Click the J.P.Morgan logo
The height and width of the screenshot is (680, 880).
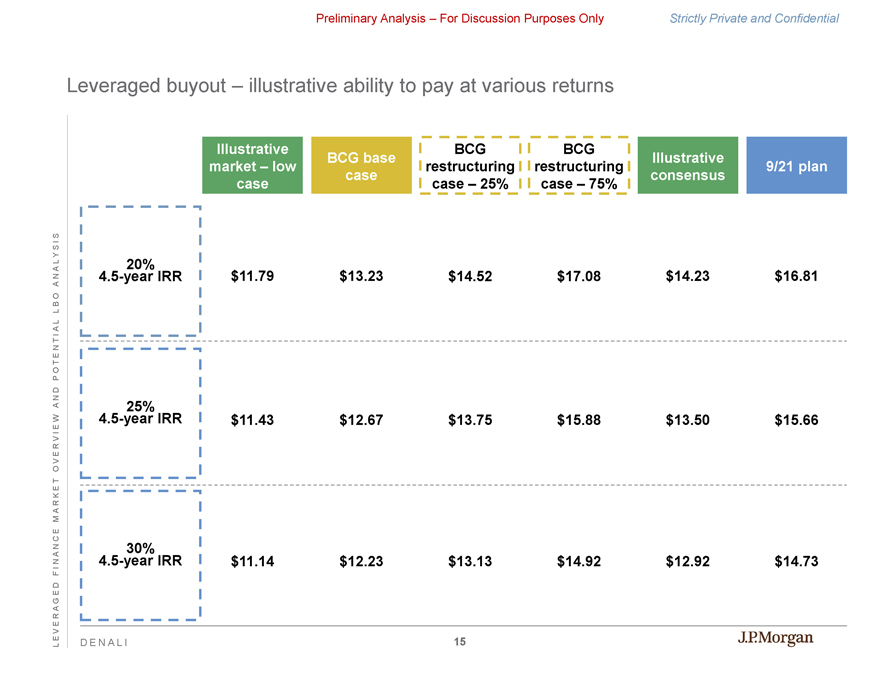tap(768, 639)
